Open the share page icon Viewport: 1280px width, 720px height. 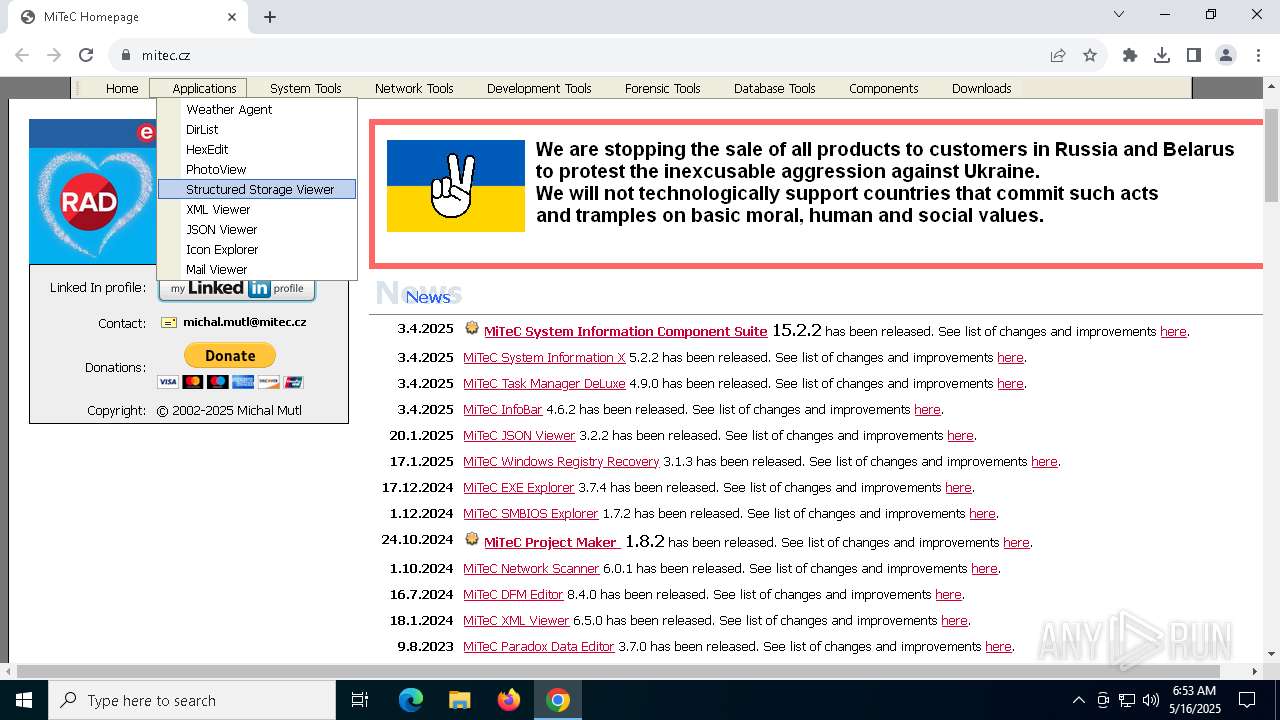(x=1058, y=56)
